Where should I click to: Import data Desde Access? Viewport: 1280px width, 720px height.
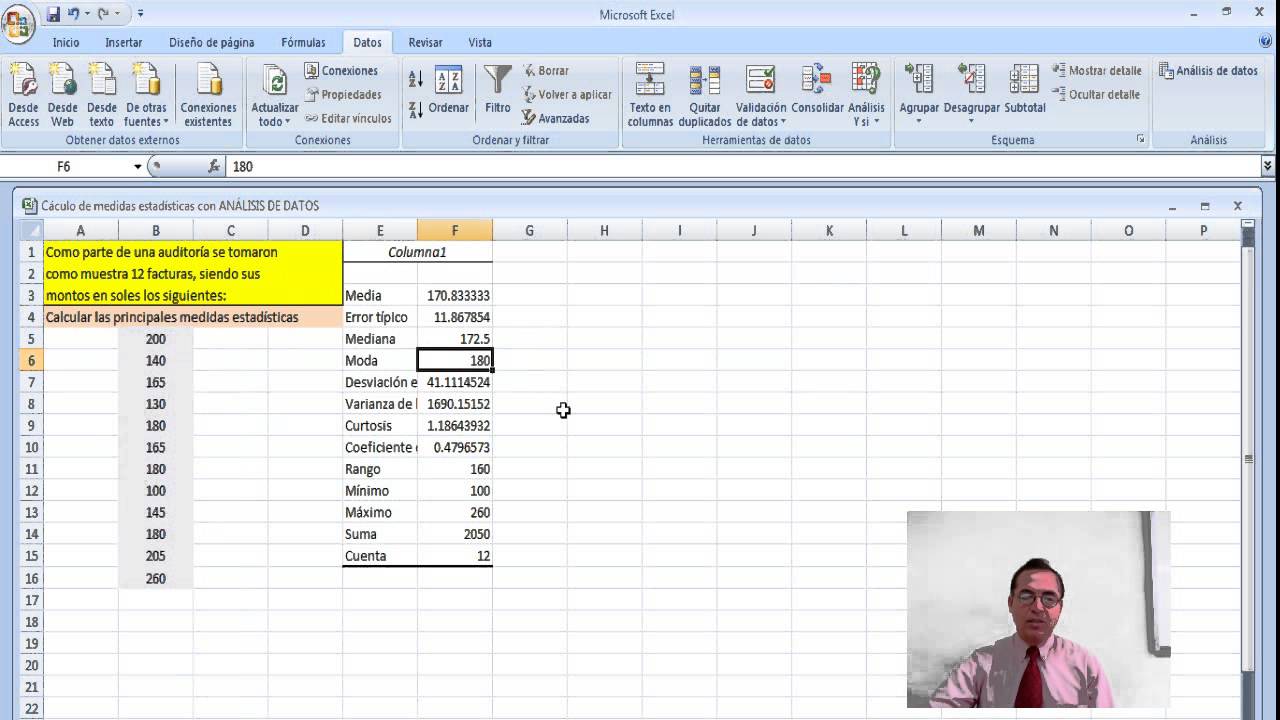click(23, 95)
